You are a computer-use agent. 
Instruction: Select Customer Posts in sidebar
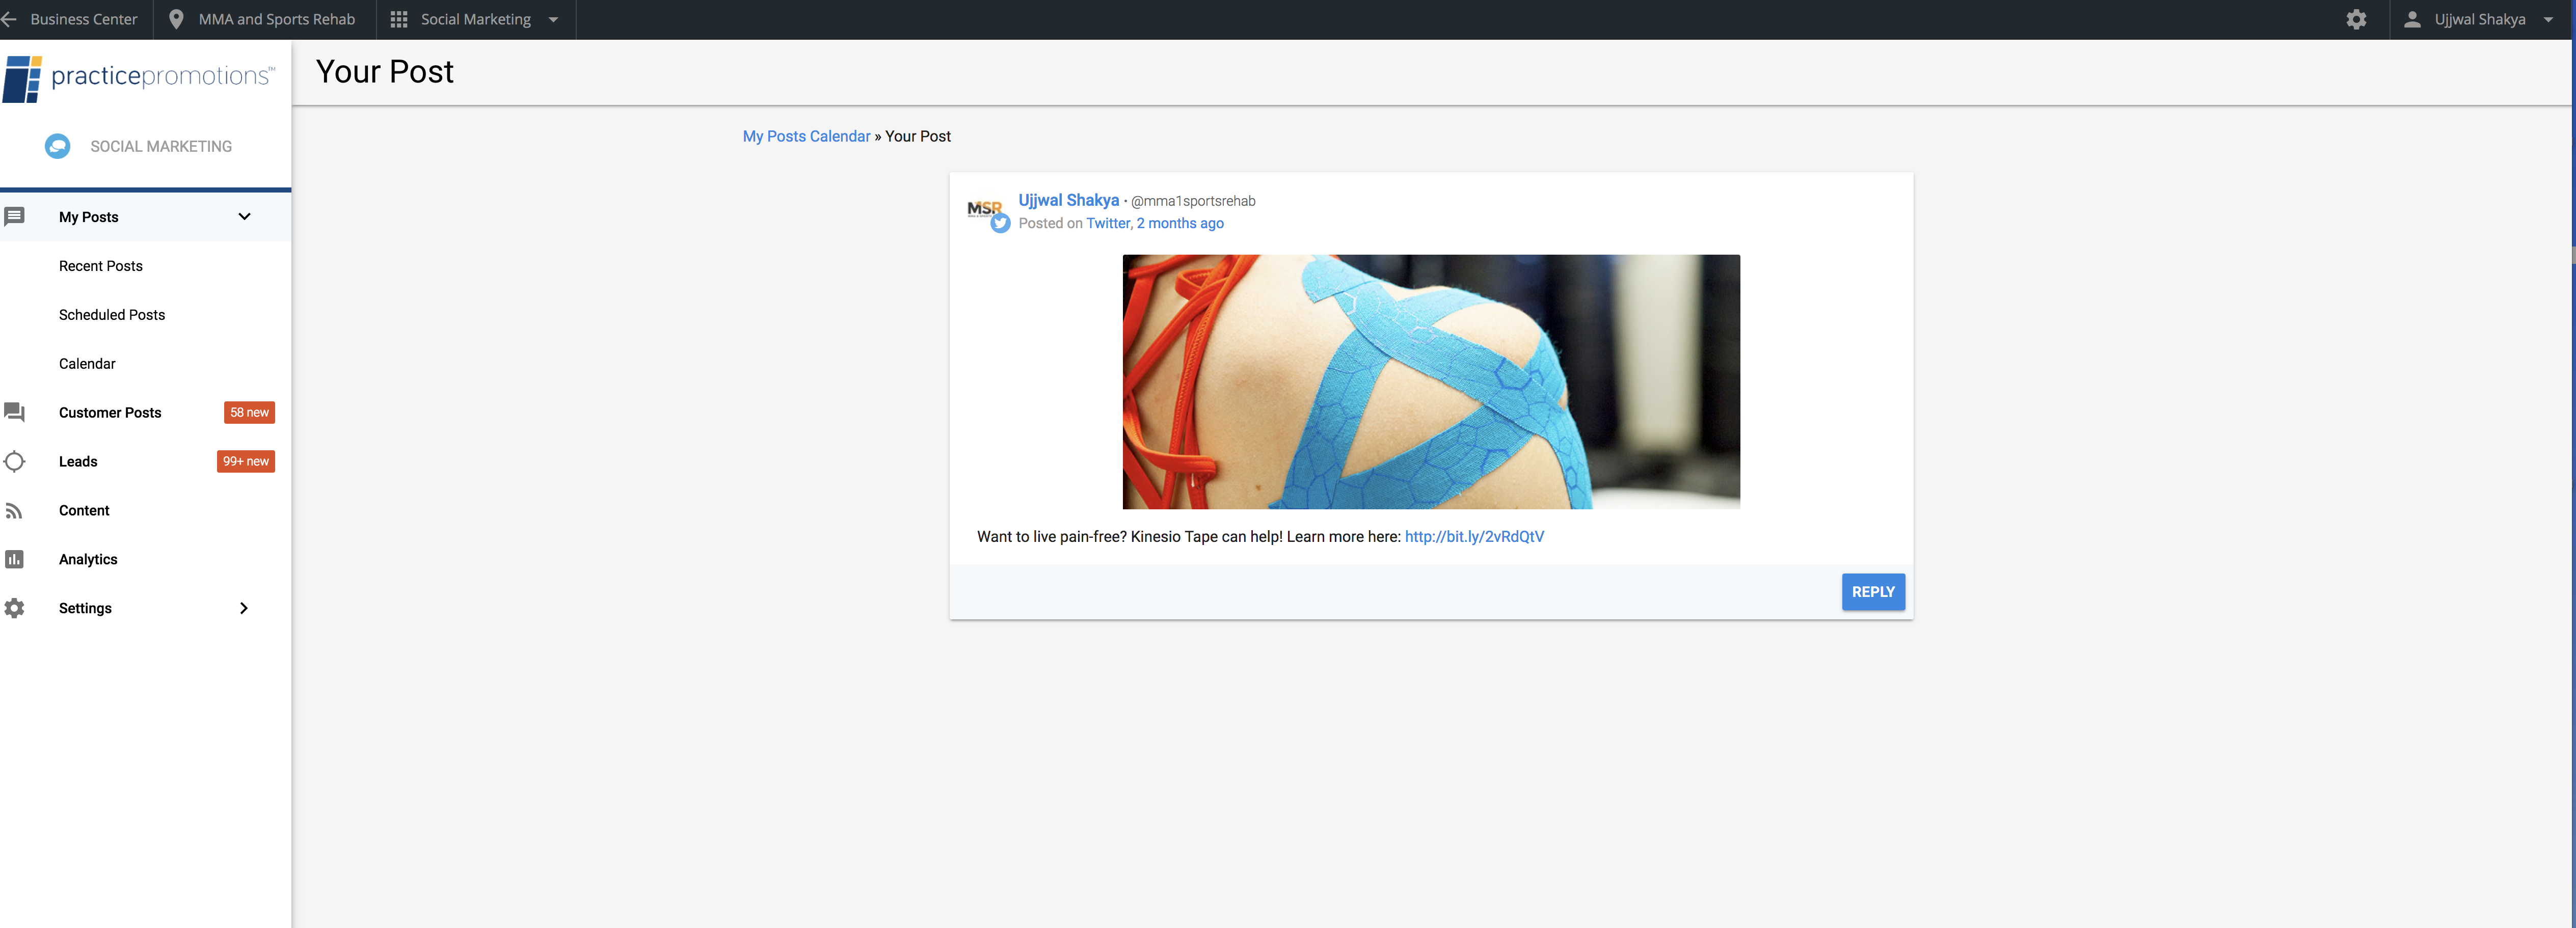click(110, 412)
